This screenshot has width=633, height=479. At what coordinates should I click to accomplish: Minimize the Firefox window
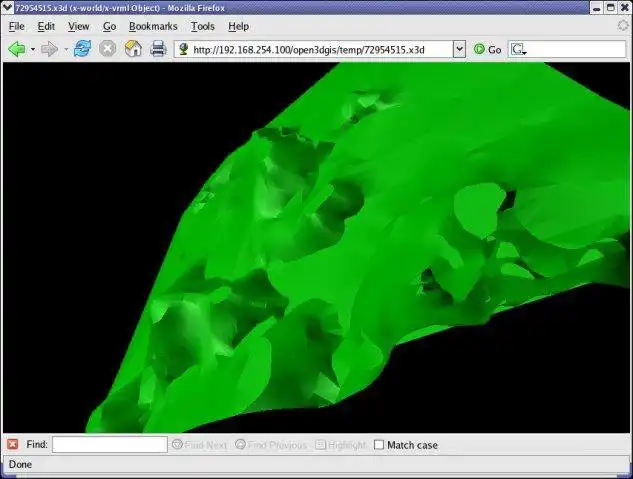point(597,8)
